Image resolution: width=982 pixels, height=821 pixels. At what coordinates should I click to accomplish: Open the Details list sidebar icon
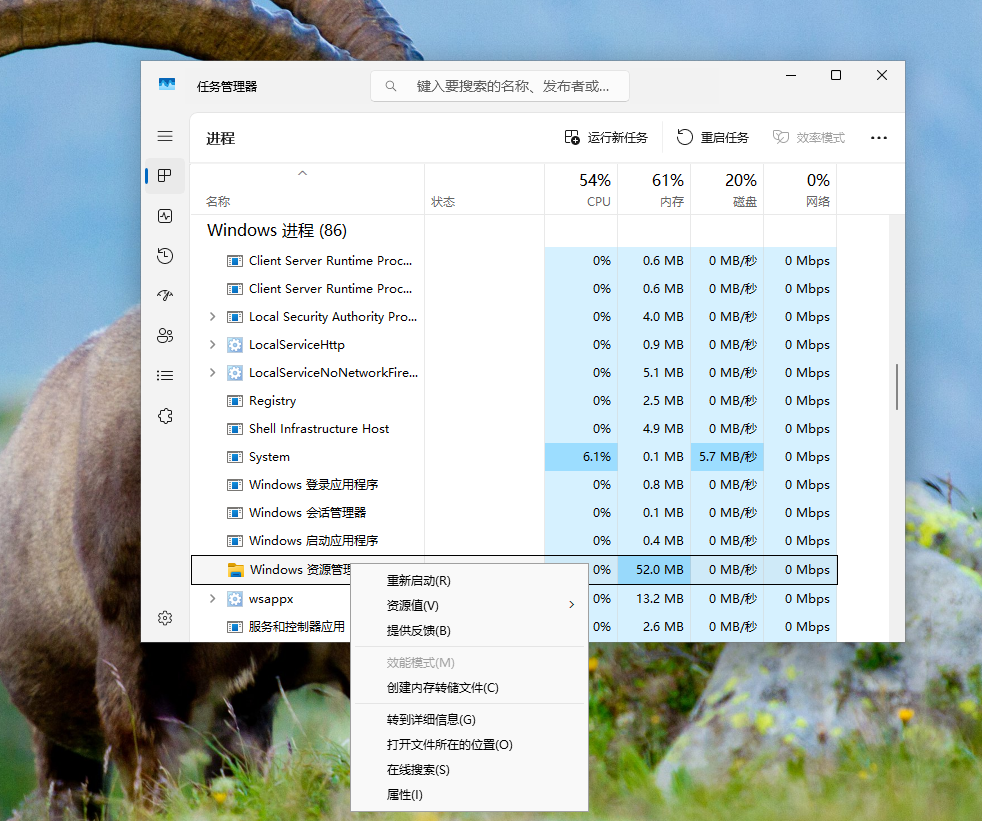(x=165, y=376)
